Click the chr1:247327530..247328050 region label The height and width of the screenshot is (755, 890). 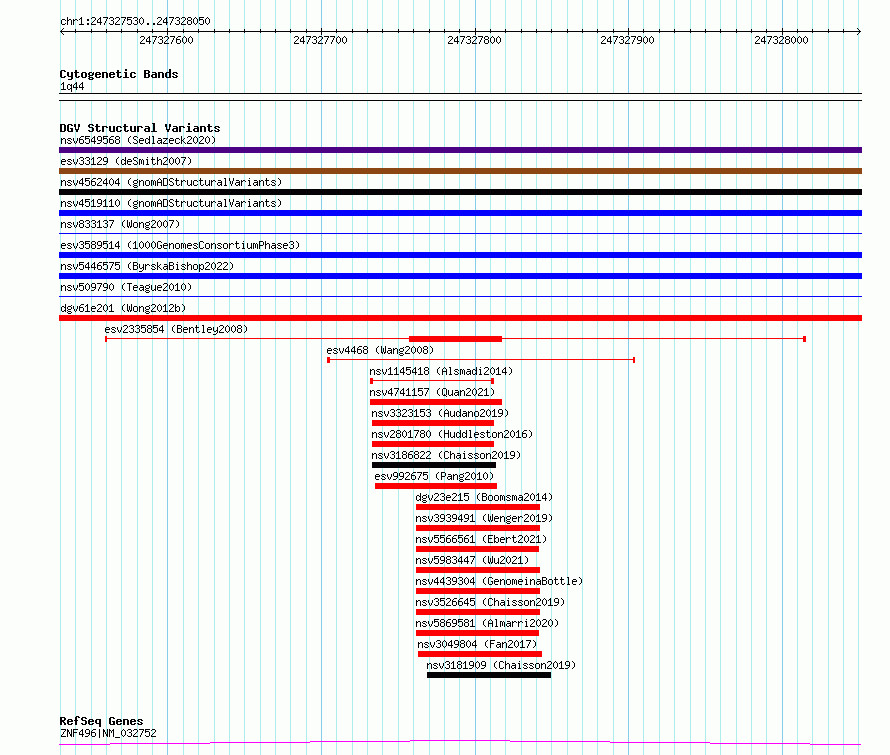tap(135, 21)
